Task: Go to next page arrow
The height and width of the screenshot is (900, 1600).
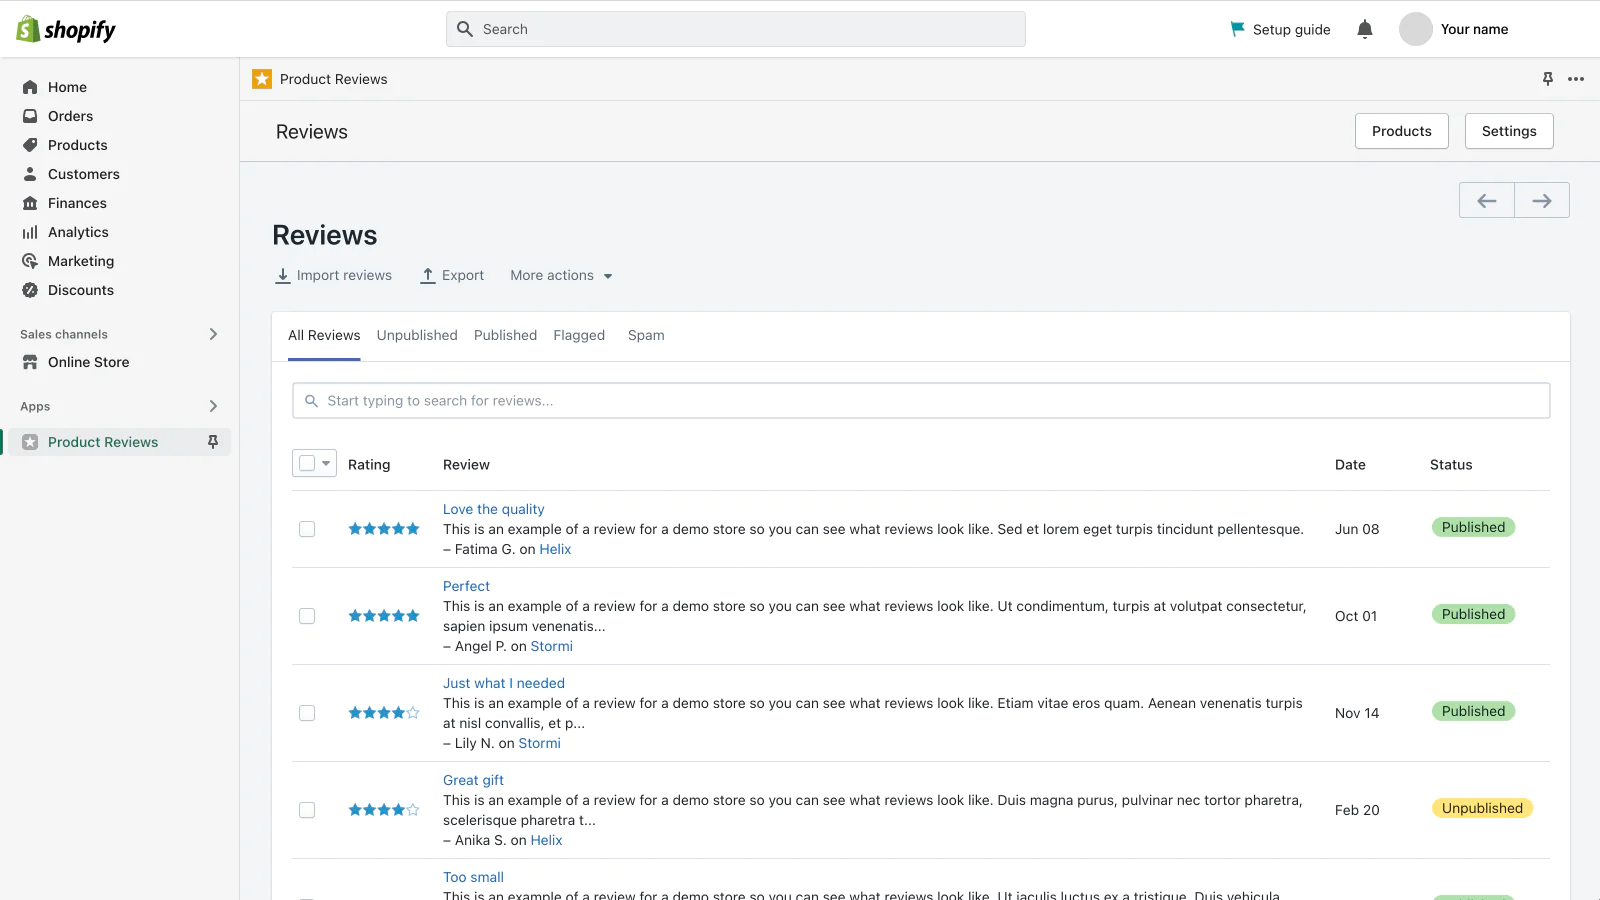Action: (x=1542, y=200)
